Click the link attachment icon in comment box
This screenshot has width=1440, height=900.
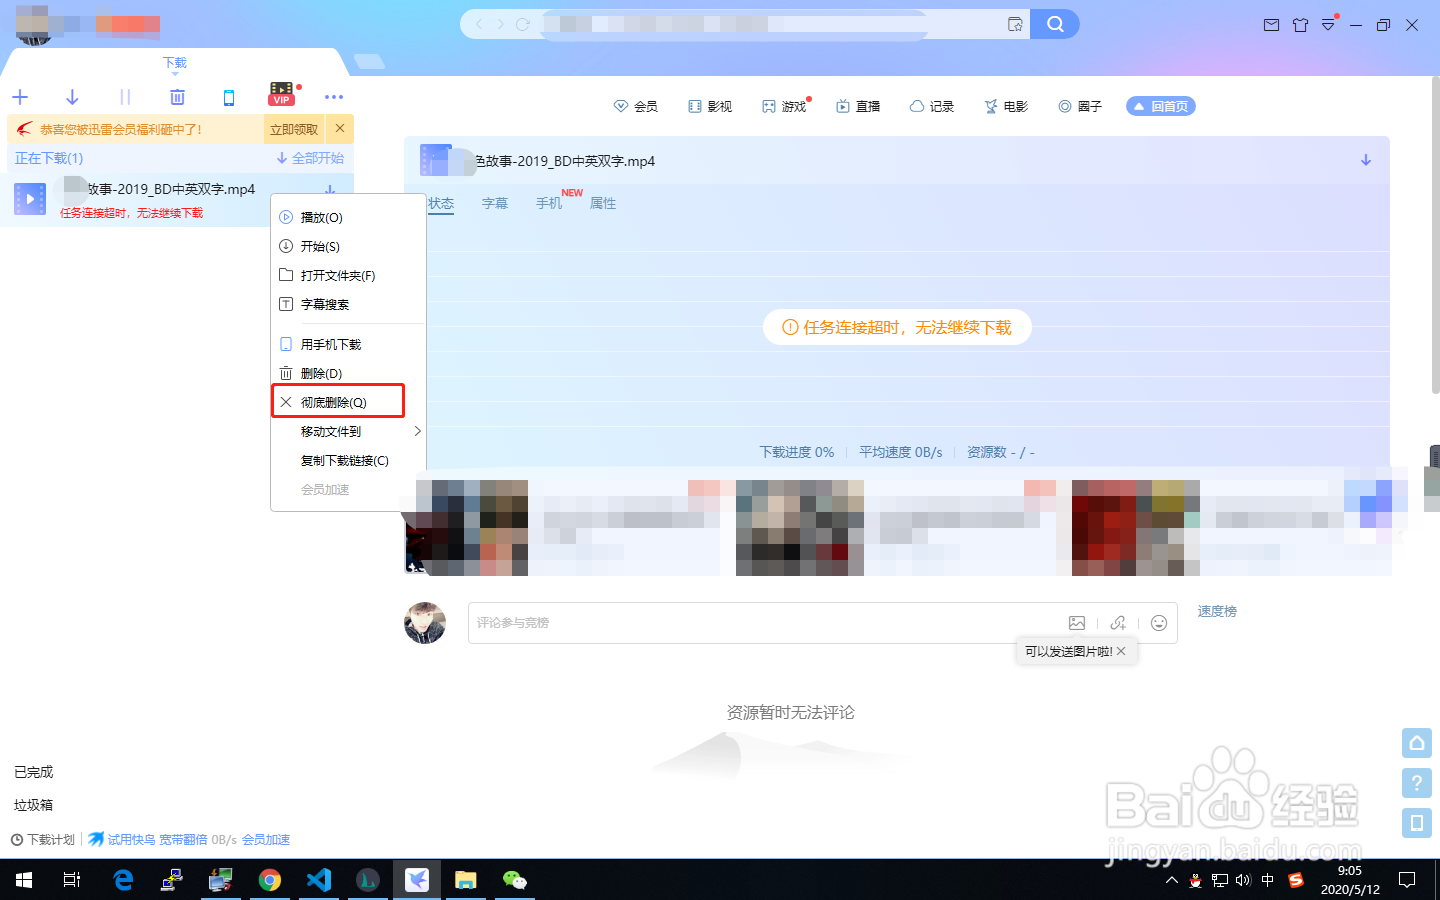(x=1118, y=623)
